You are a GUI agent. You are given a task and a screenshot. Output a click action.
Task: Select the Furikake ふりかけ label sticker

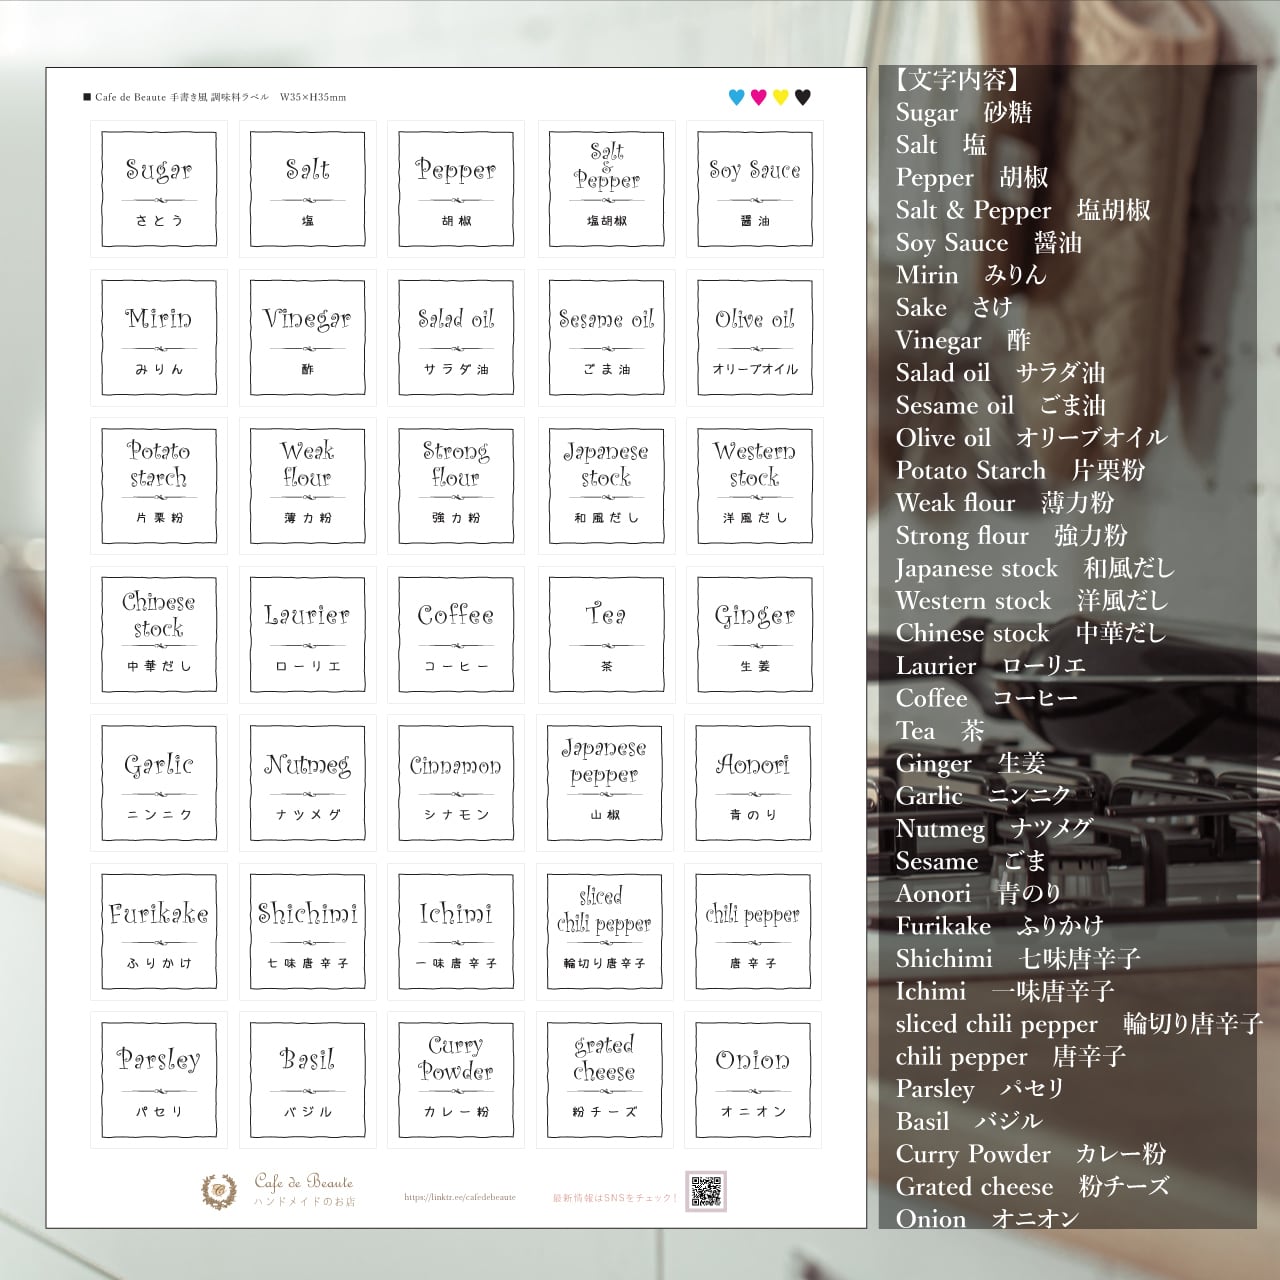pyautogui.click(x=159, y=932)
